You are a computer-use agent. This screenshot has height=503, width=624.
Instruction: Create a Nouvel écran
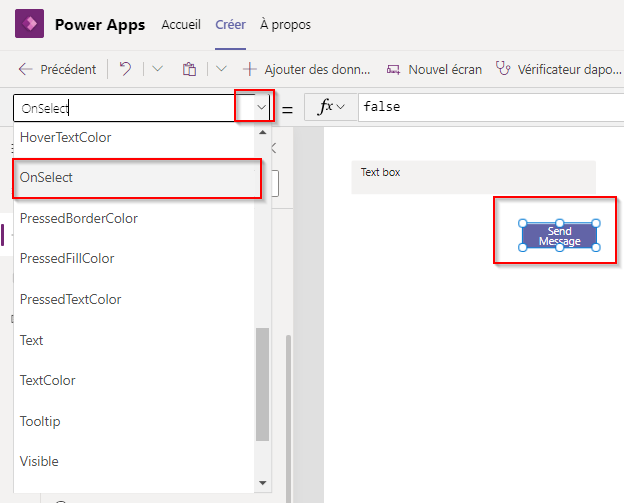[x=434, y=69]
